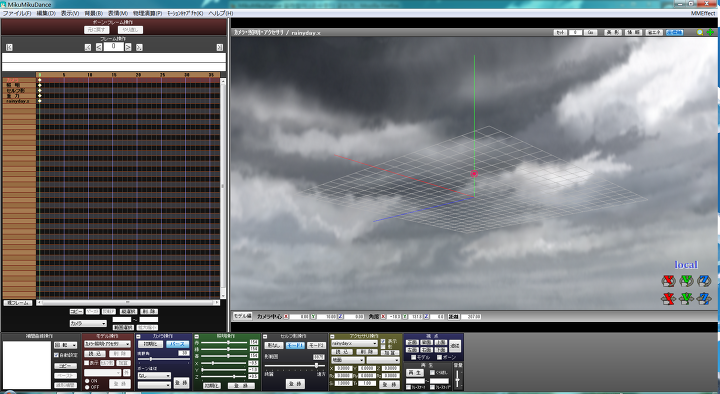Viewport: 720px width, 394px height.
Task: Open the View menu
Action: point(70,13)
